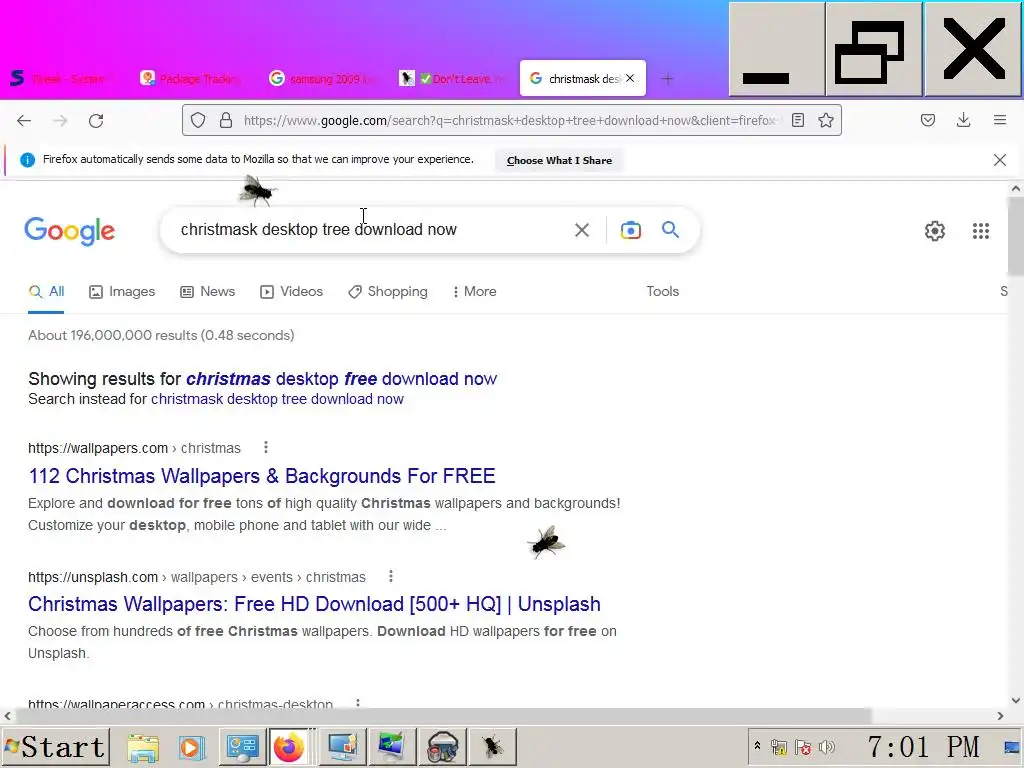Screen dimensions: 1024x768
Task: Open the Google apps grid
Action: [981, 231]
